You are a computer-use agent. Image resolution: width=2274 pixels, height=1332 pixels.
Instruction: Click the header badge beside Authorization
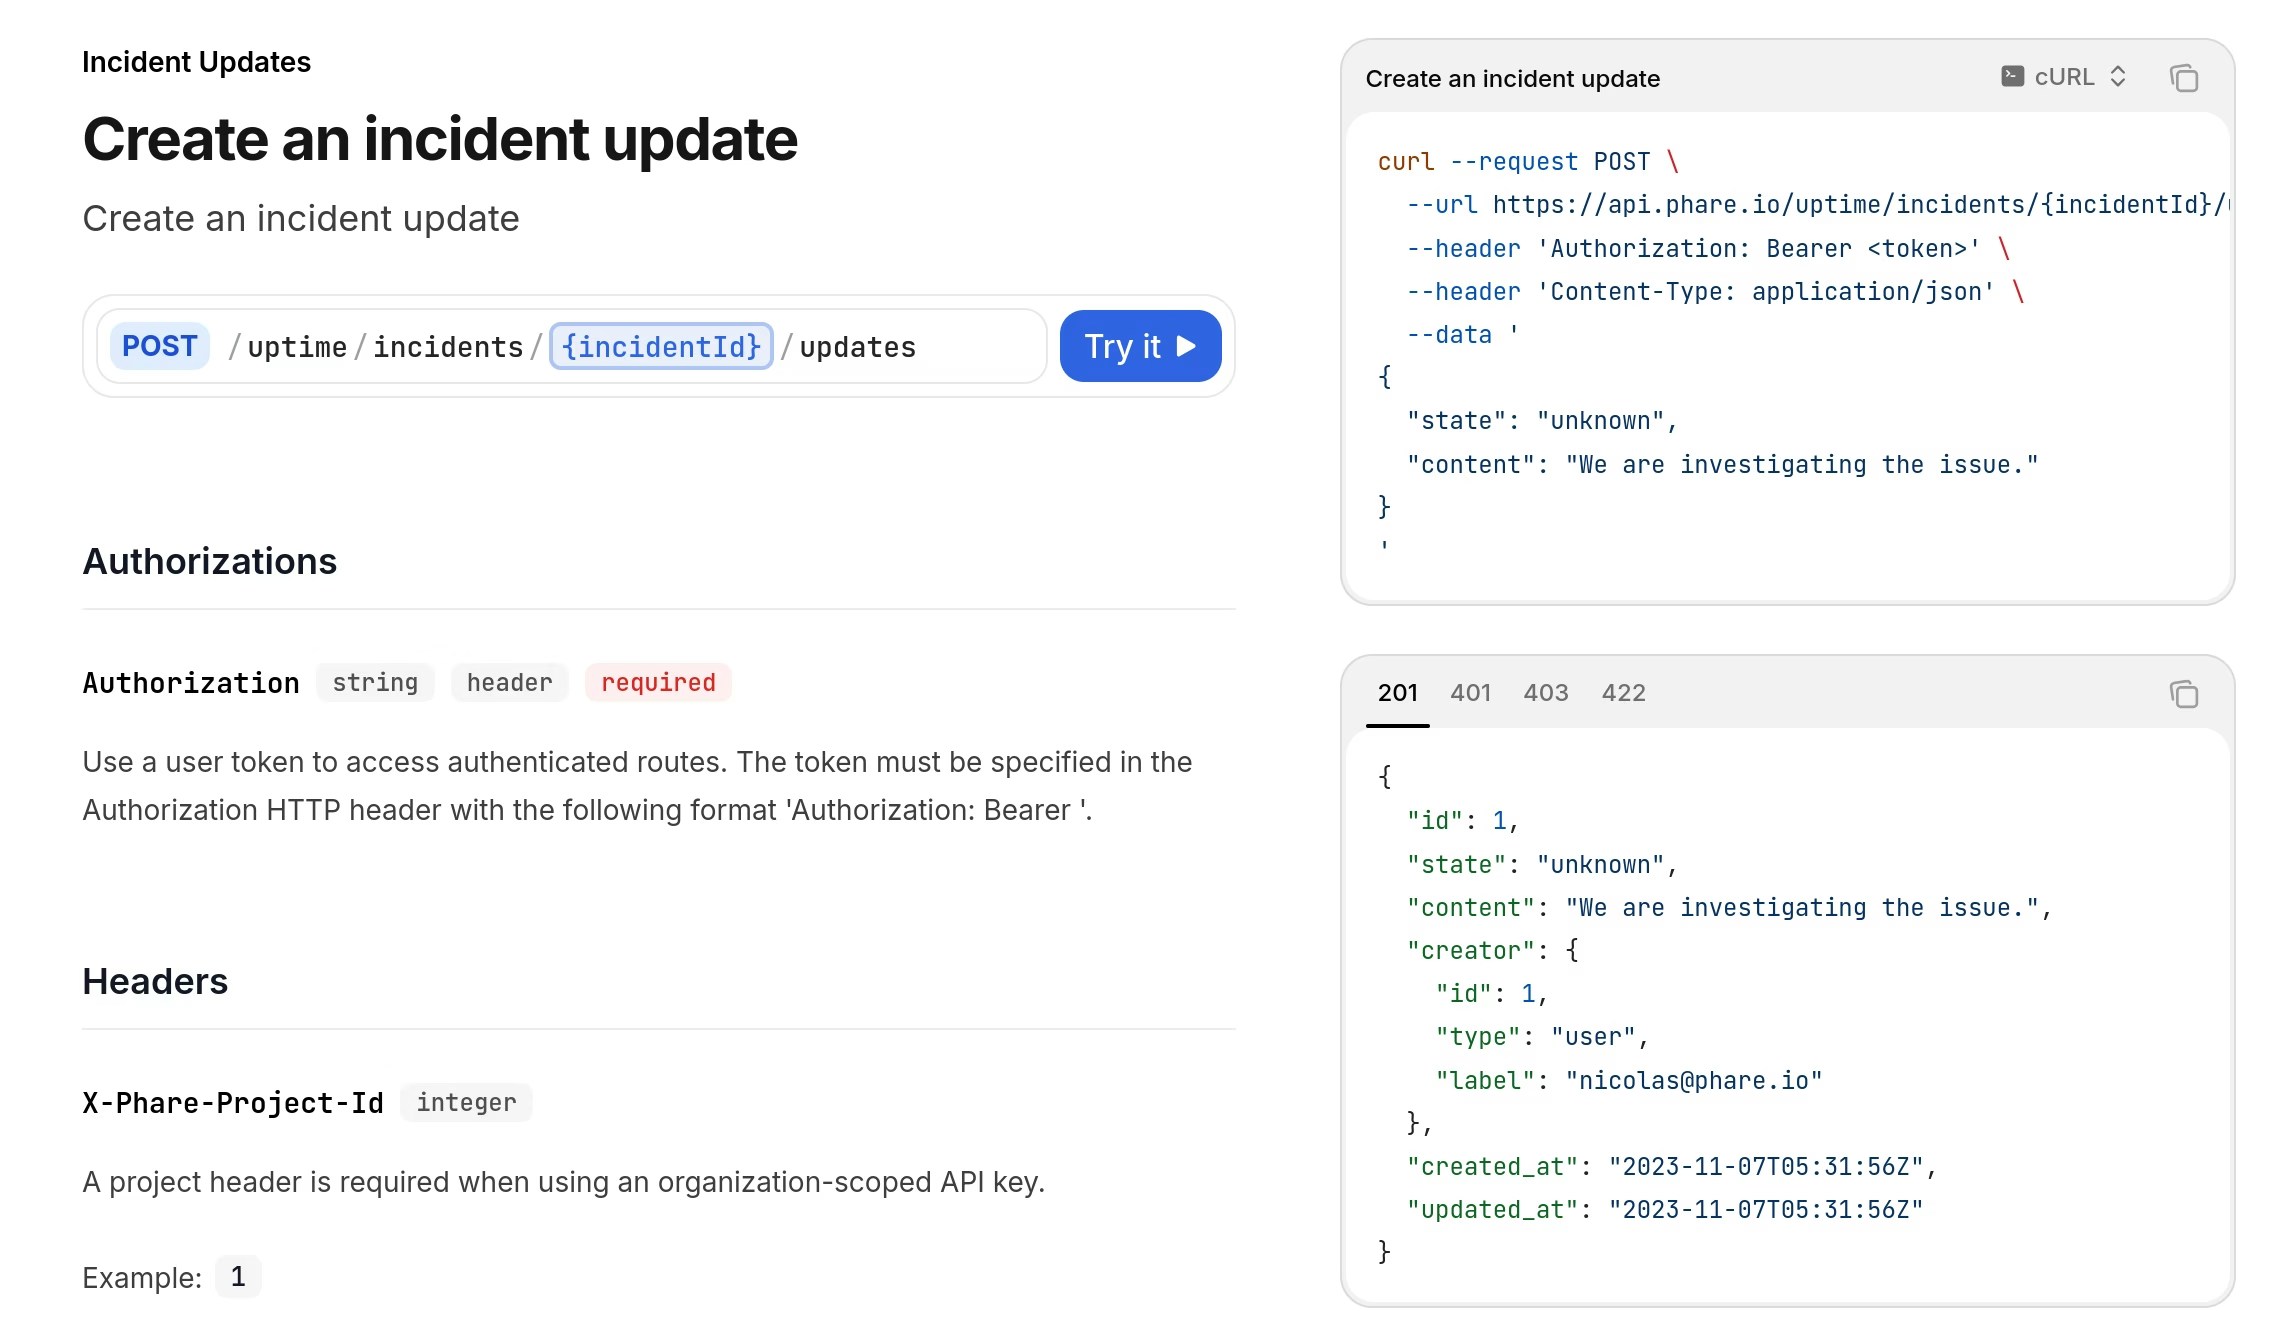(x=509, y=682)
